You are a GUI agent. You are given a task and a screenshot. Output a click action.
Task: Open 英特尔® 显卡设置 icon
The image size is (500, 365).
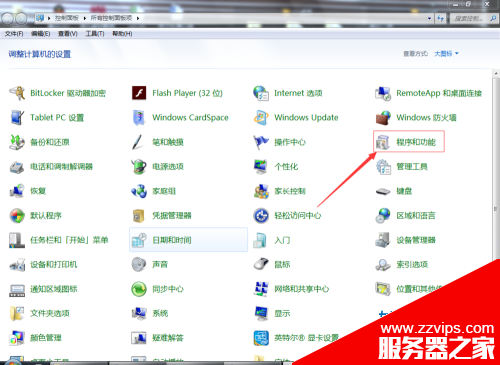click(261, 338)
